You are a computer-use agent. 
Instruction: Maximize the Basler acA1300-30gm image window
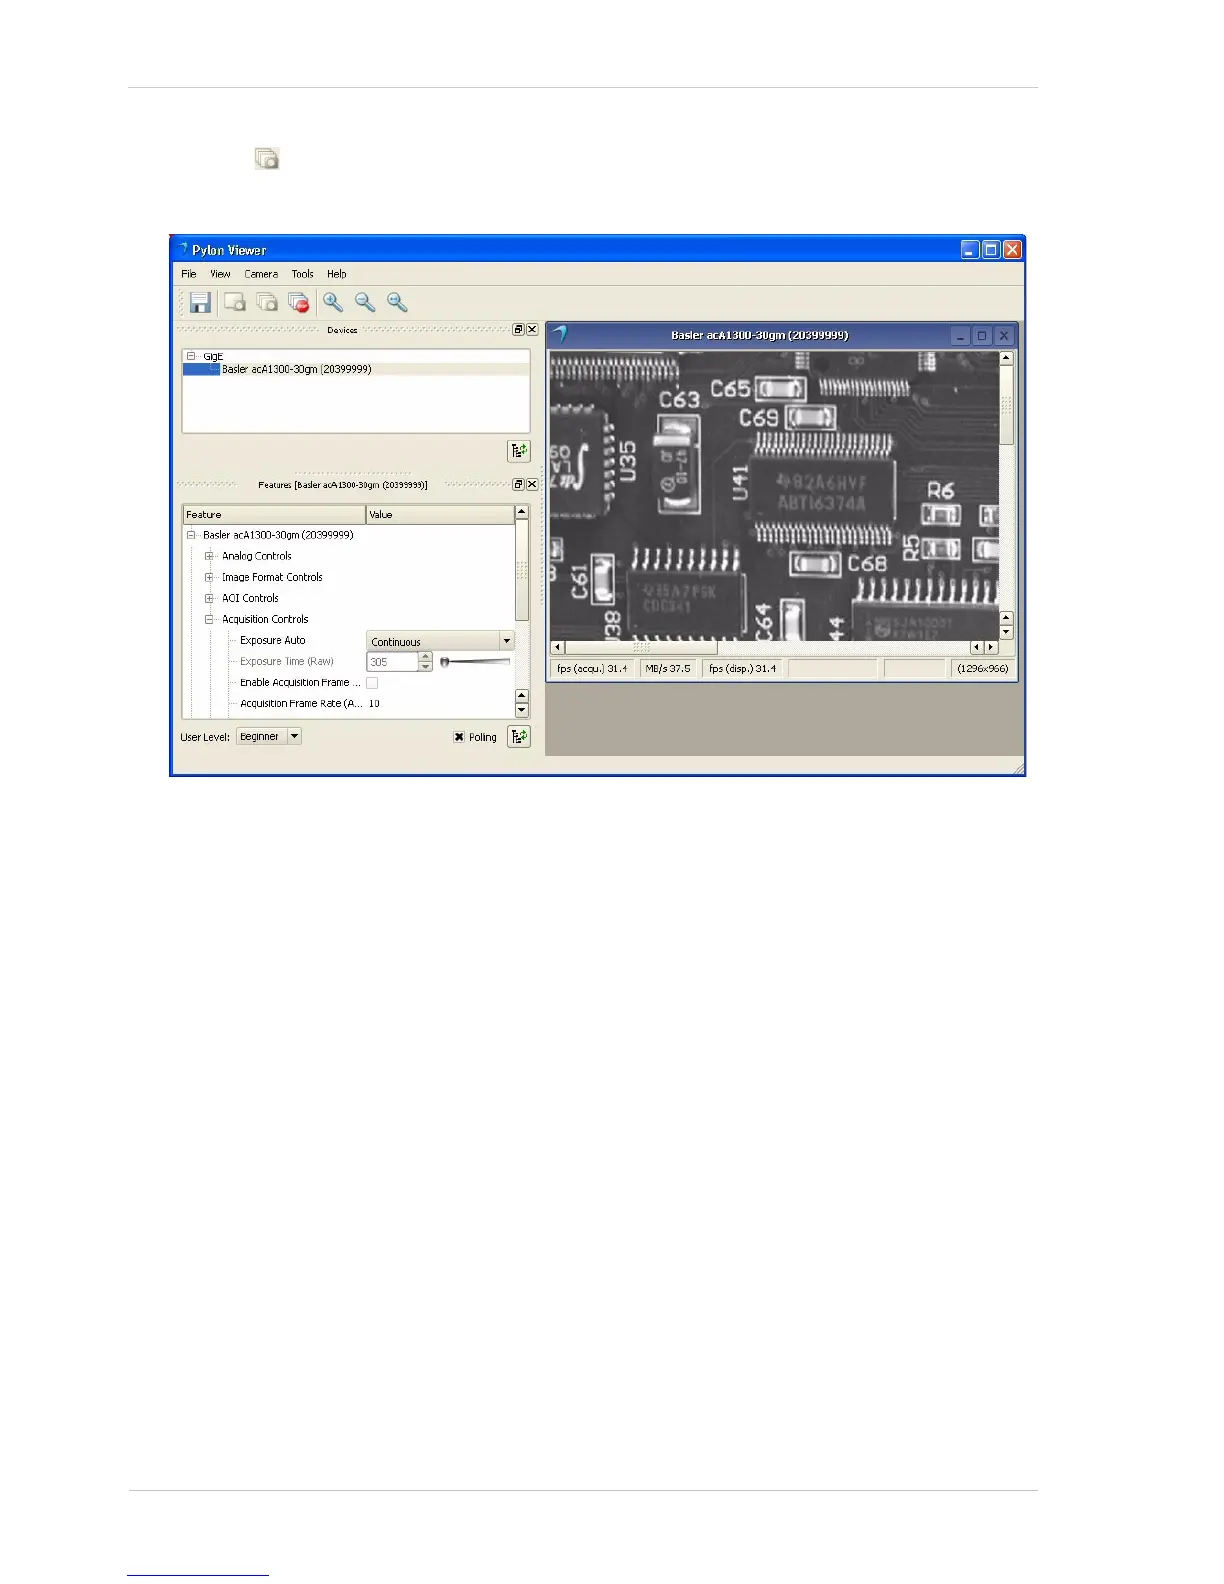(982, 336)
